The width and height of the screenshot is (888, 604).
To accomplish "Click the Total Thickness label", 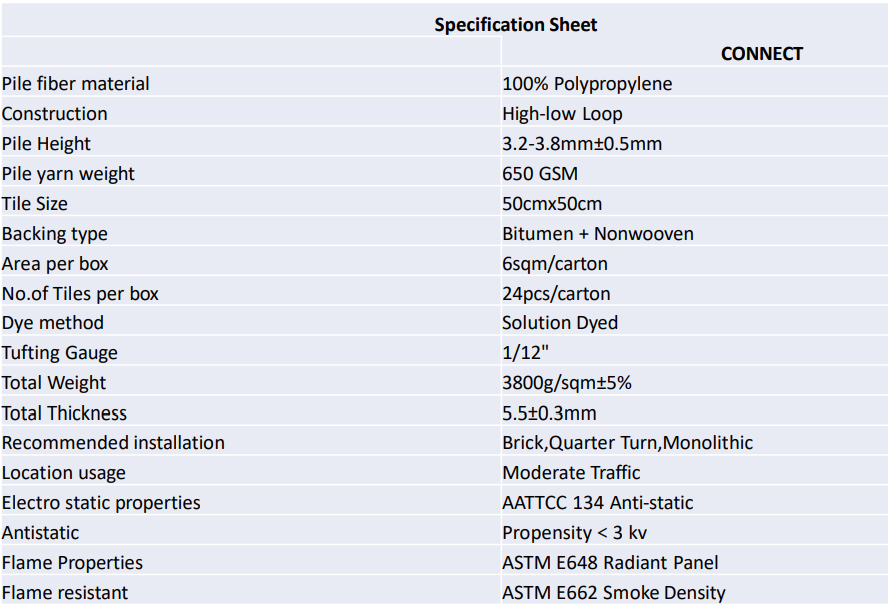I will [64, 413].
